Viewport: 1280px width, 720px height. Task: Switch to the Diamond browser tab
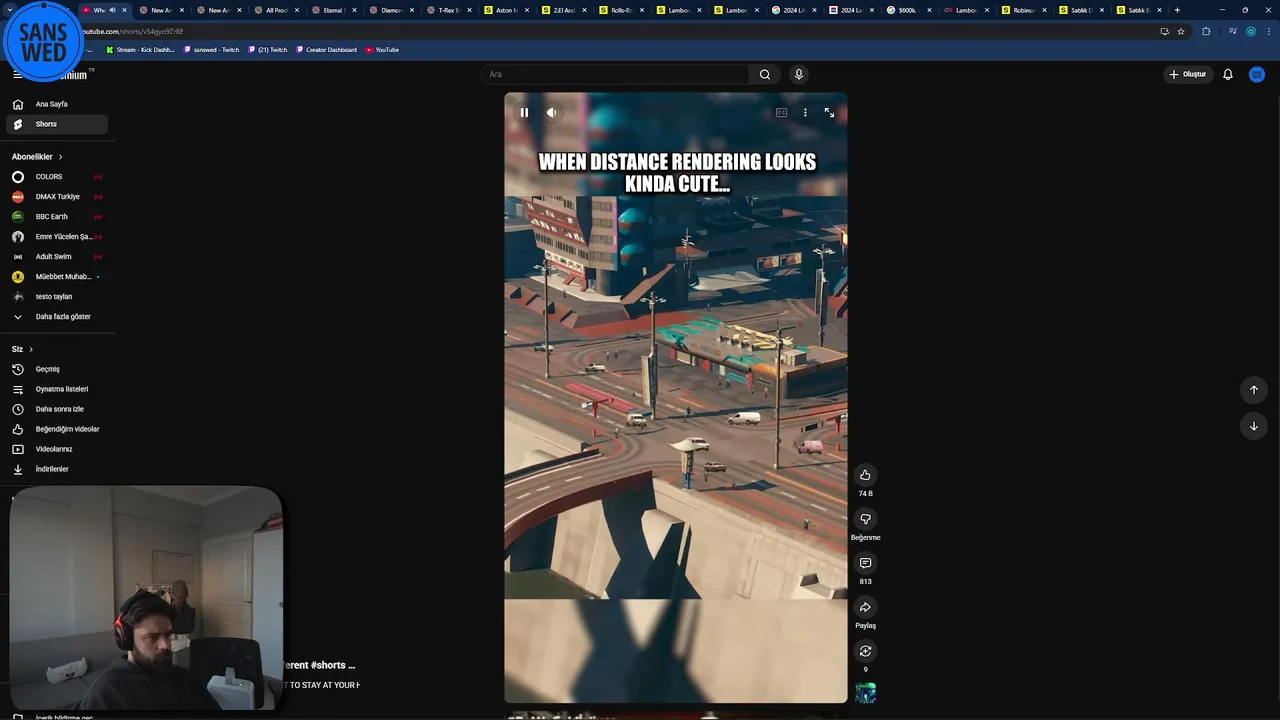[391, 10]
